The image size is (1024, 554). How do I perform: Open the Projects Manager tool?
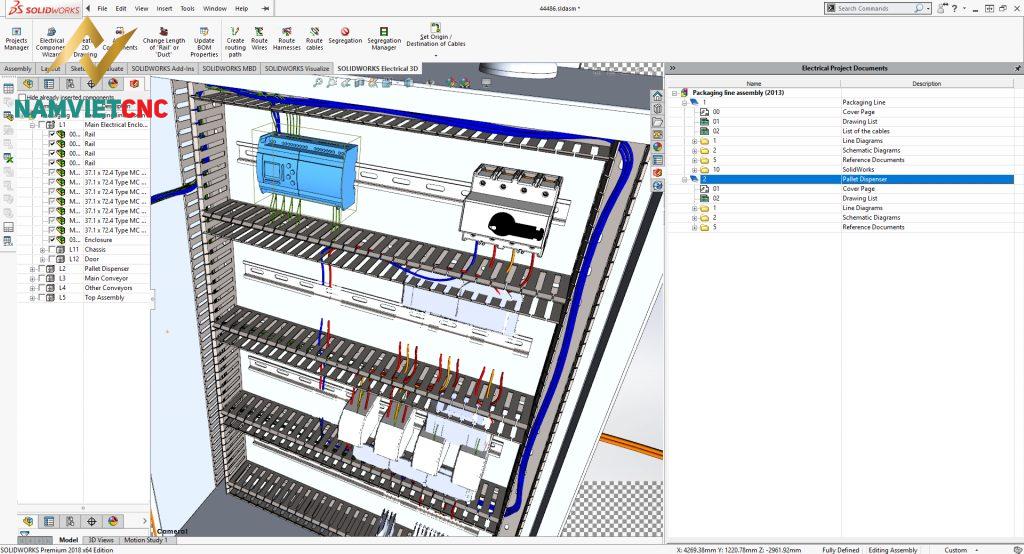[x=16, y=39]
